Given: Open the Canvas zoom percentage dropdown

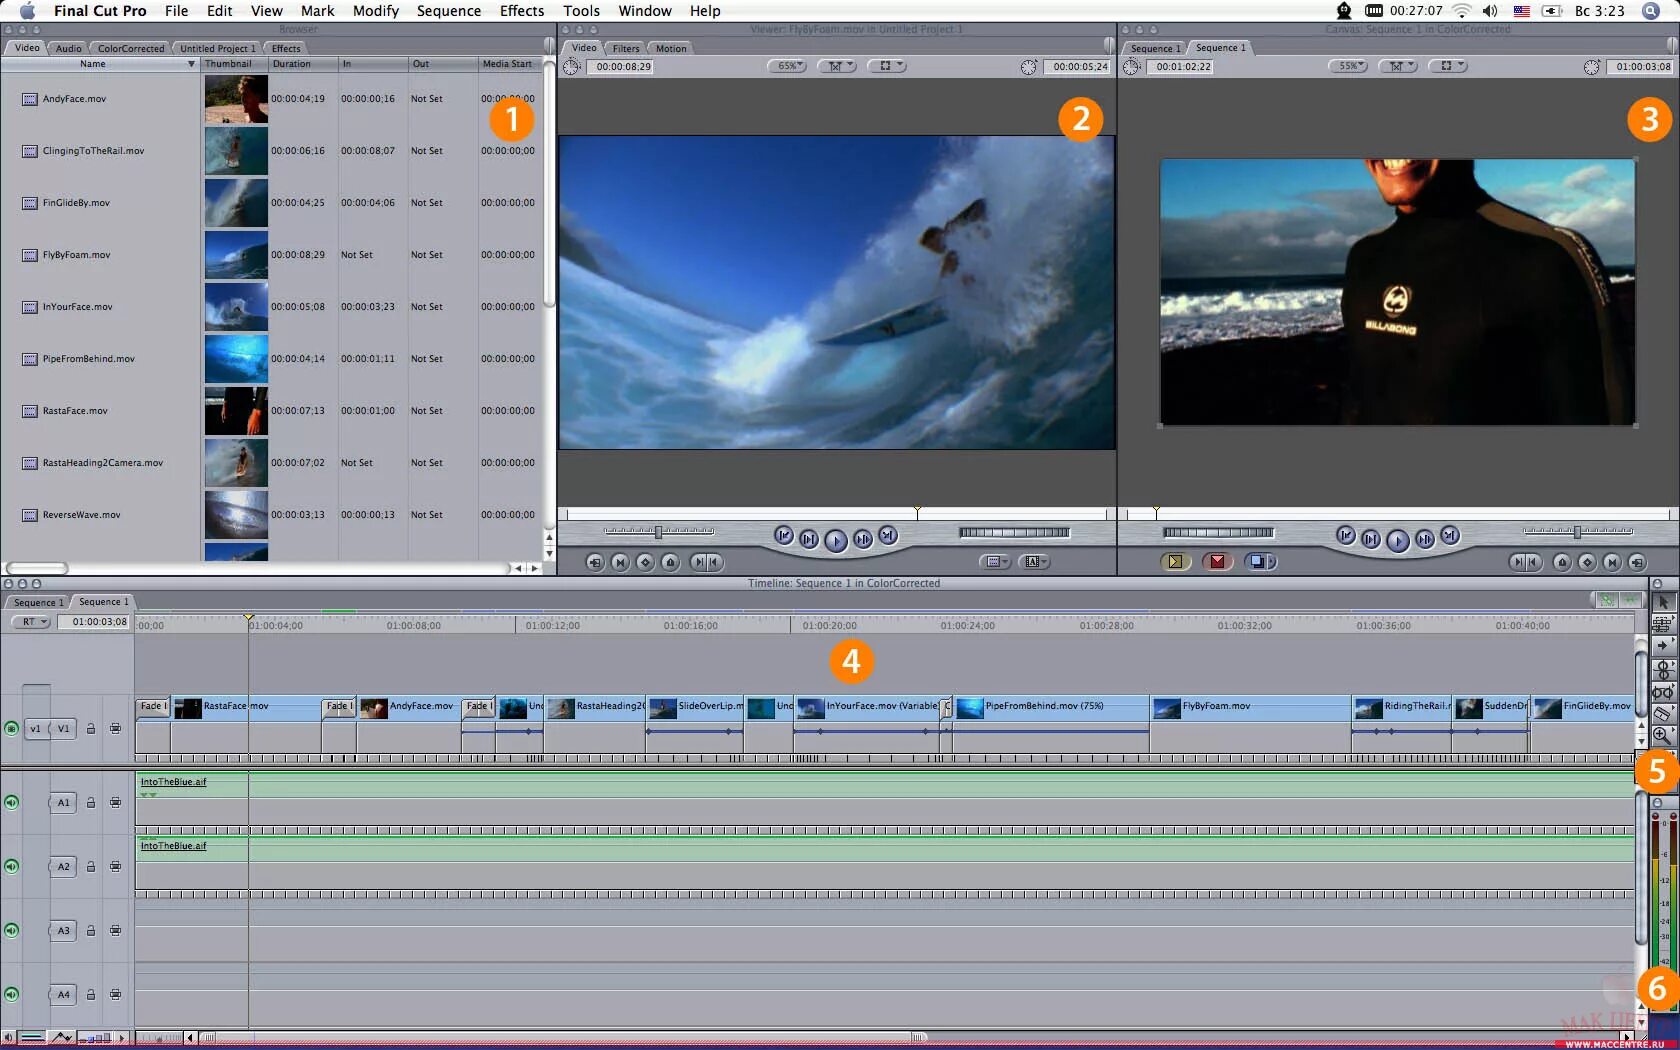Looking at the screenshot, I should point(1348,66).
